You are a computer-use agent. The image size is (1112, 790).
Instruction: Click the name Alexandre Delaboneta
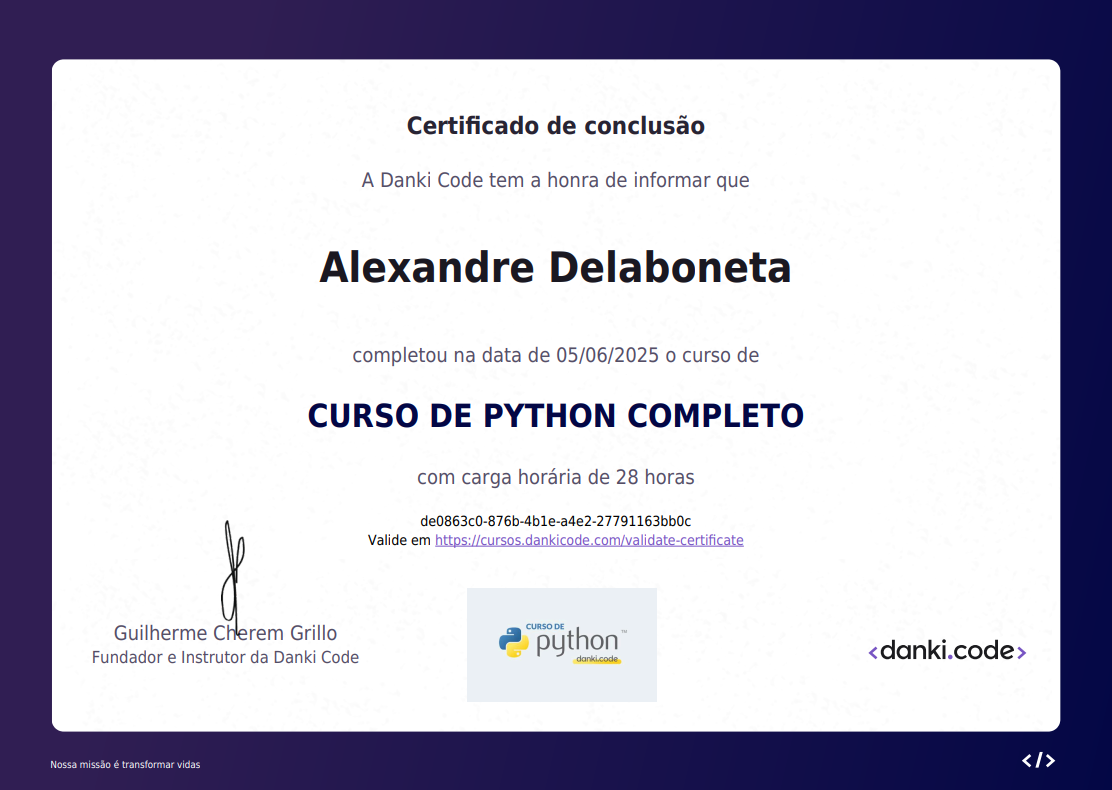pyautogui.click(x=555, y=268)
